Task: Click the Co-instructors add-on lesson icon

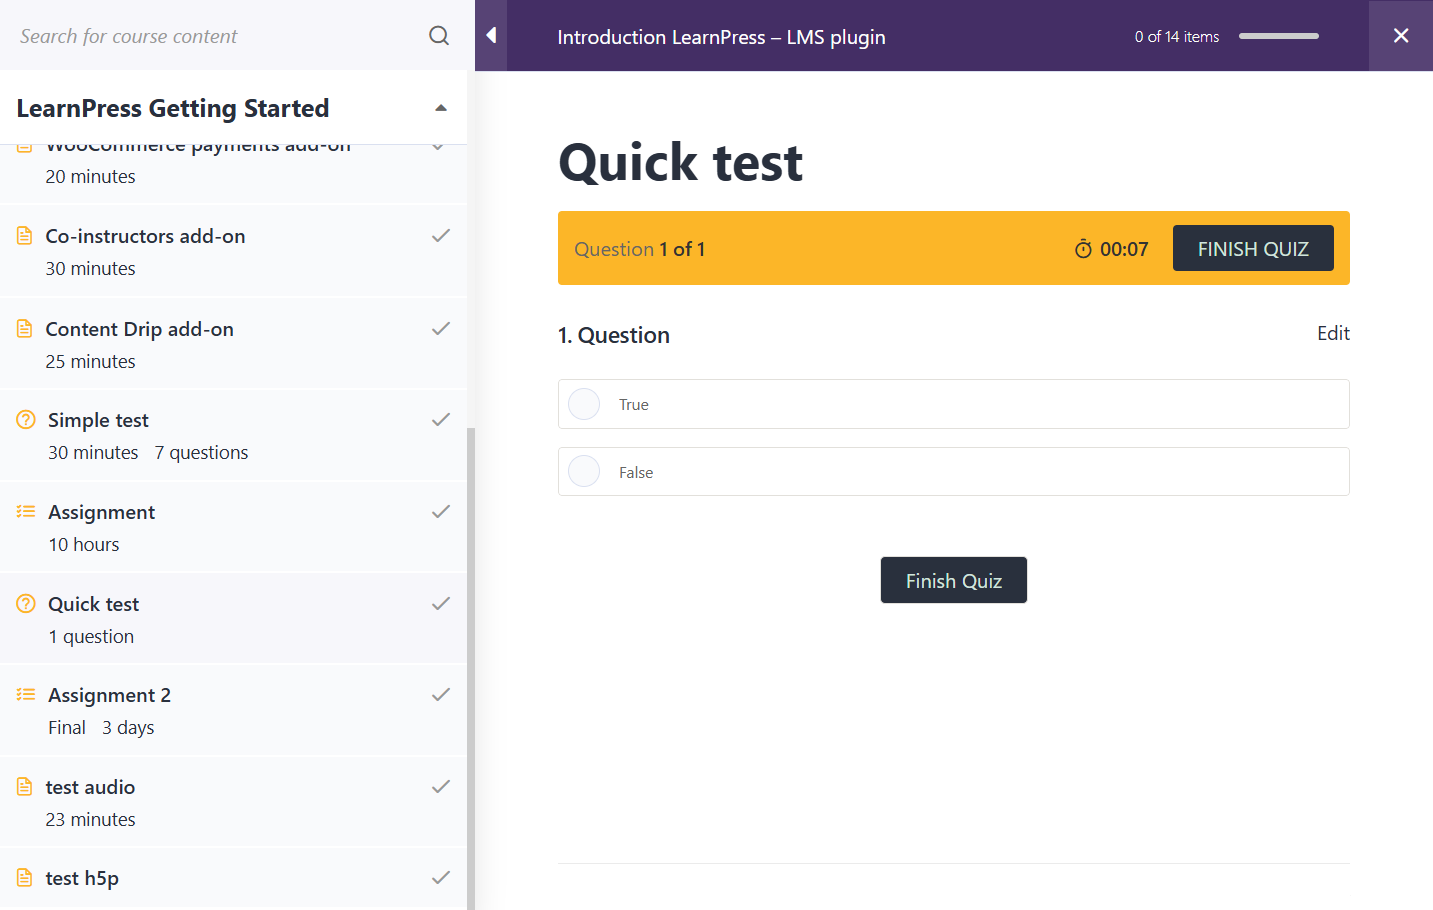Action: point(25,236)
